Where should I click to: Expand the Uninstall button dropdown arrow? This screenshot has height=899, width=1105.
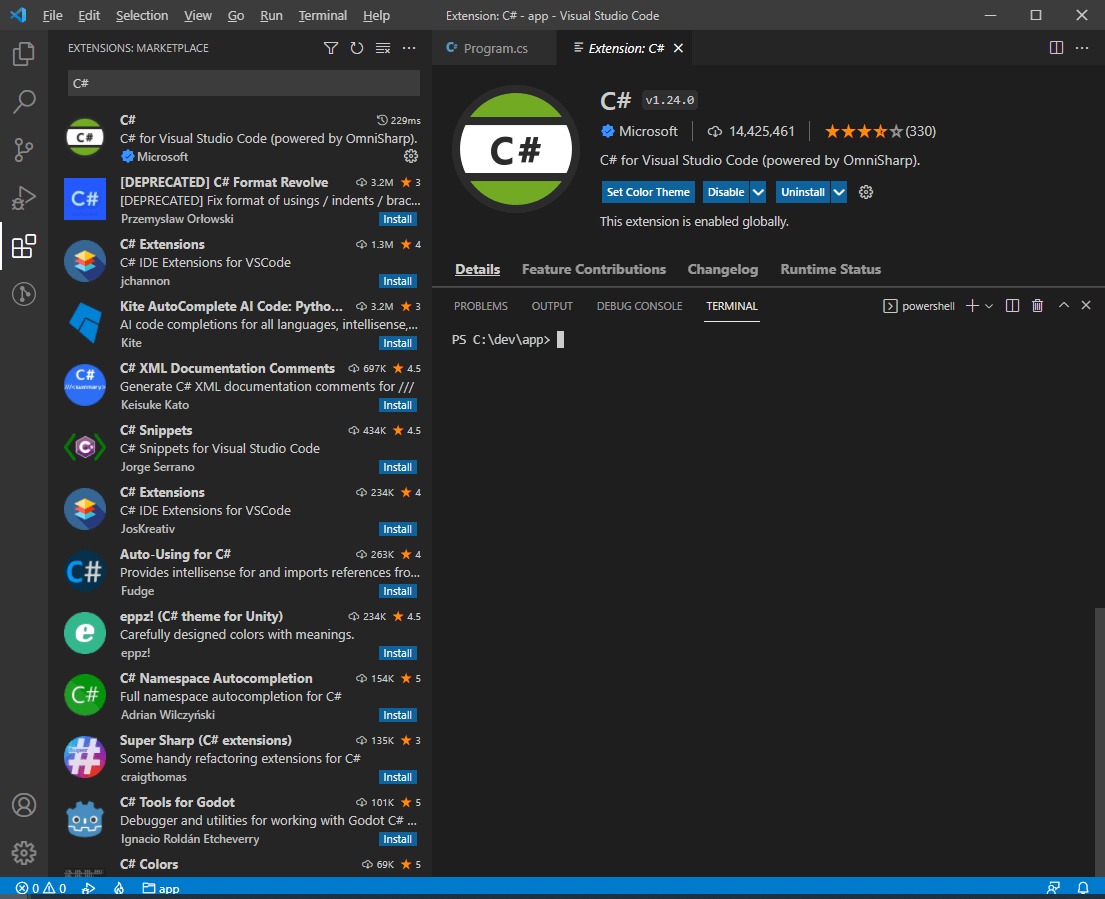pyautogui.click(x=839, y=192)
